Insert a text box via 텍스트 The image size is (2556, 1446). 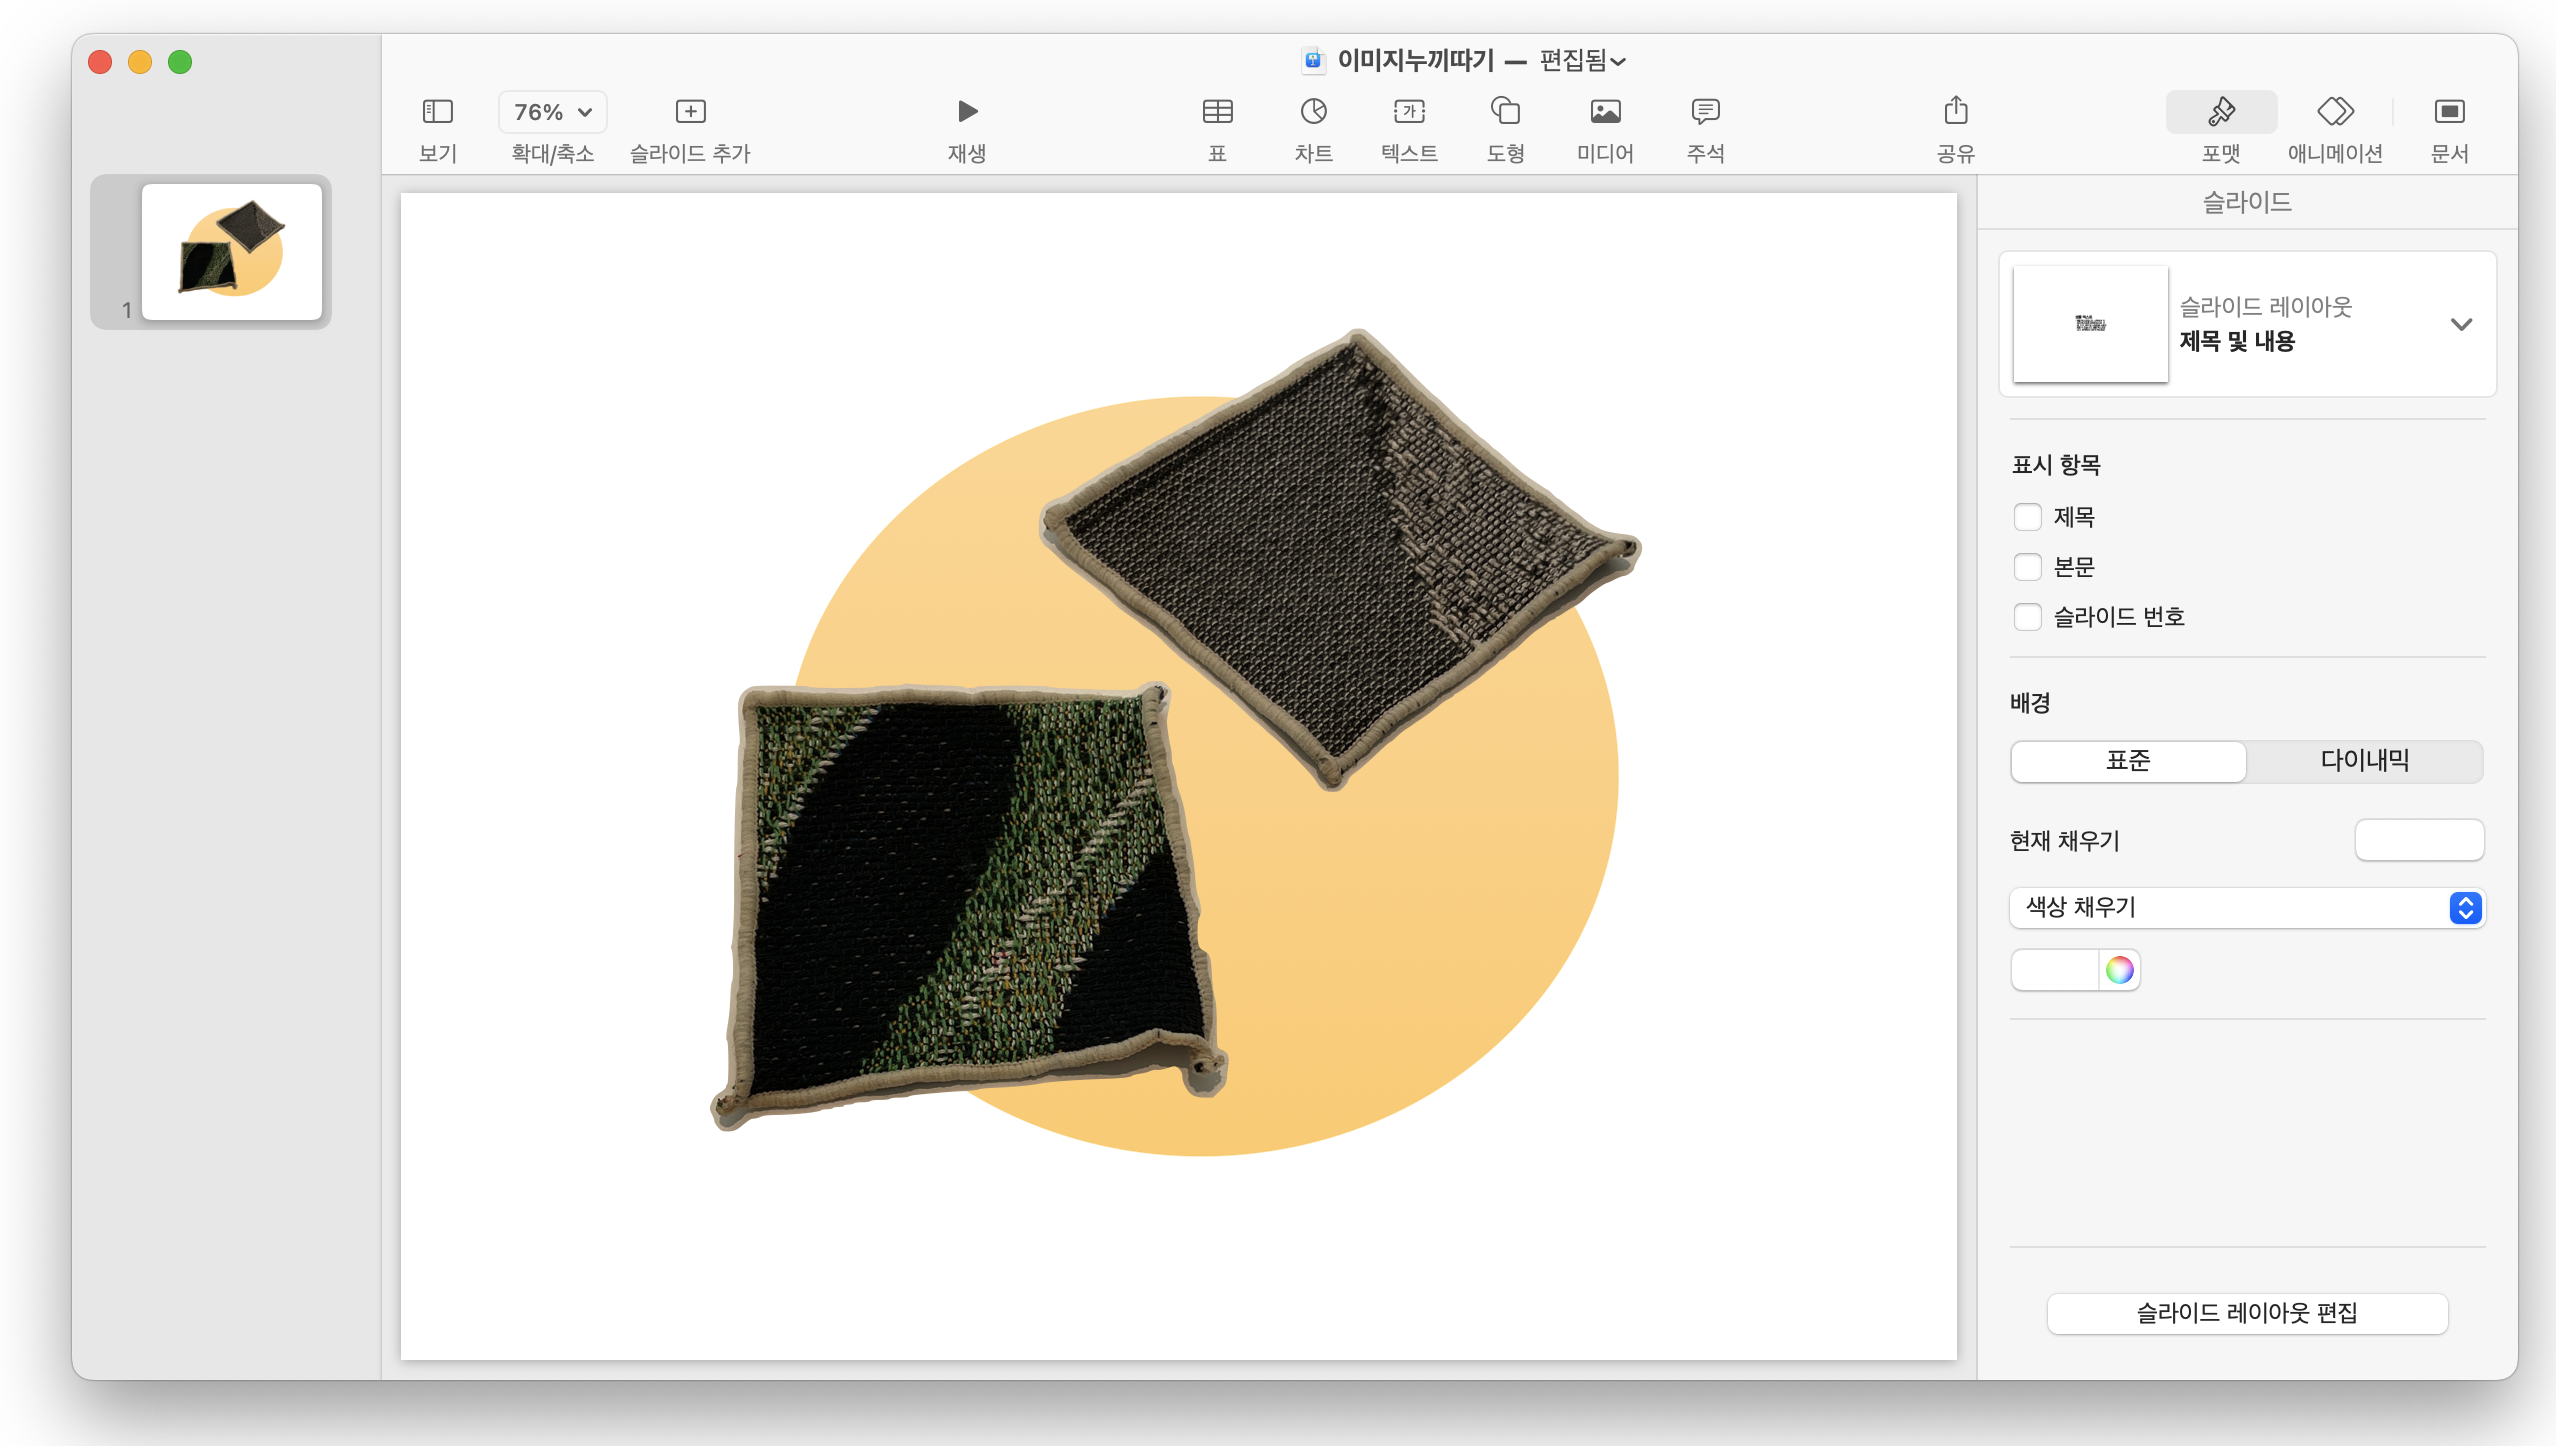coord(1409,112)
